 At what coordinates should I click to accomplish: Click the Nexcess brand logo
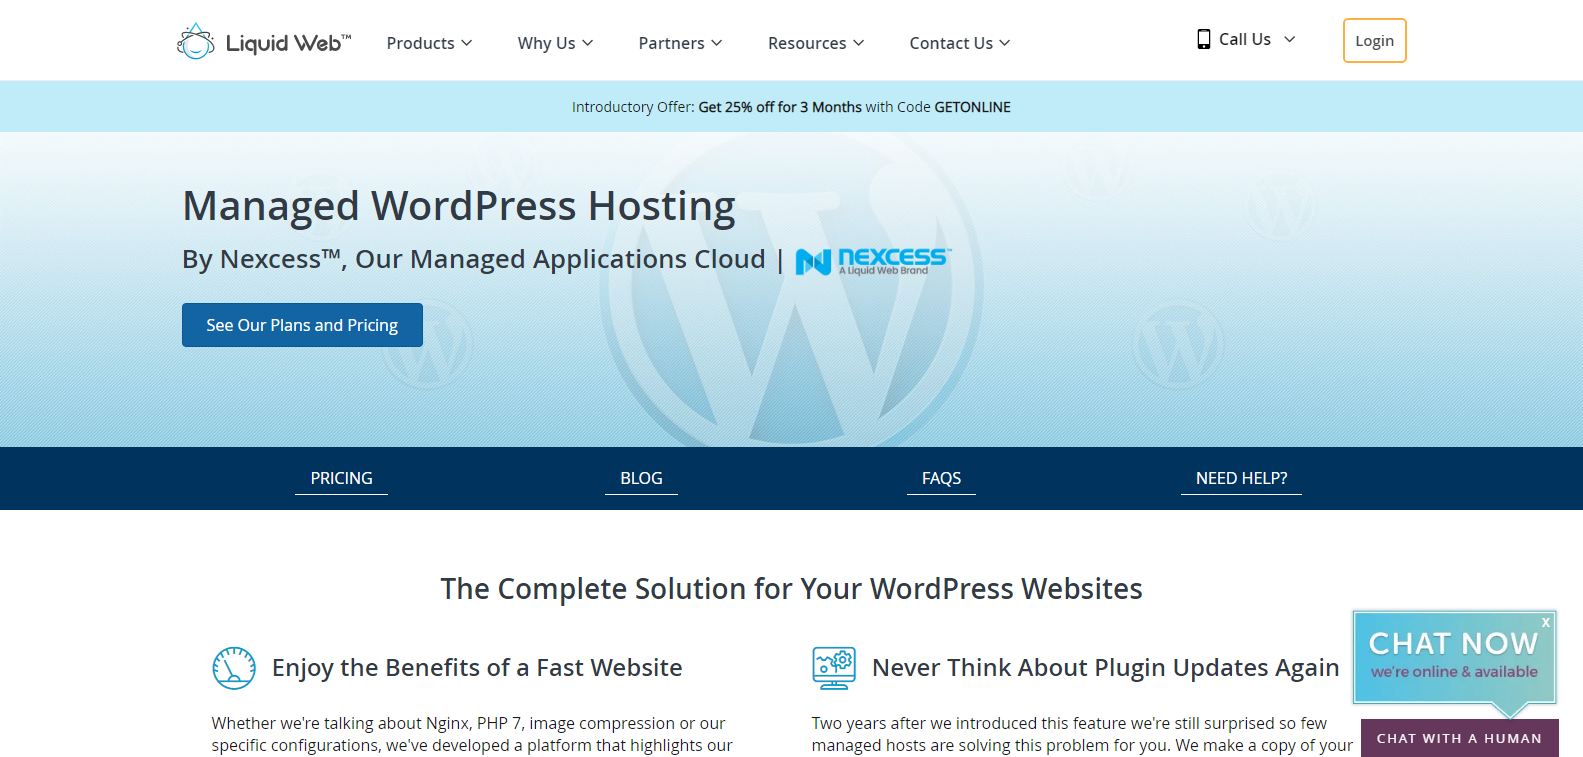pyautogui.click(x=872, y=261)
